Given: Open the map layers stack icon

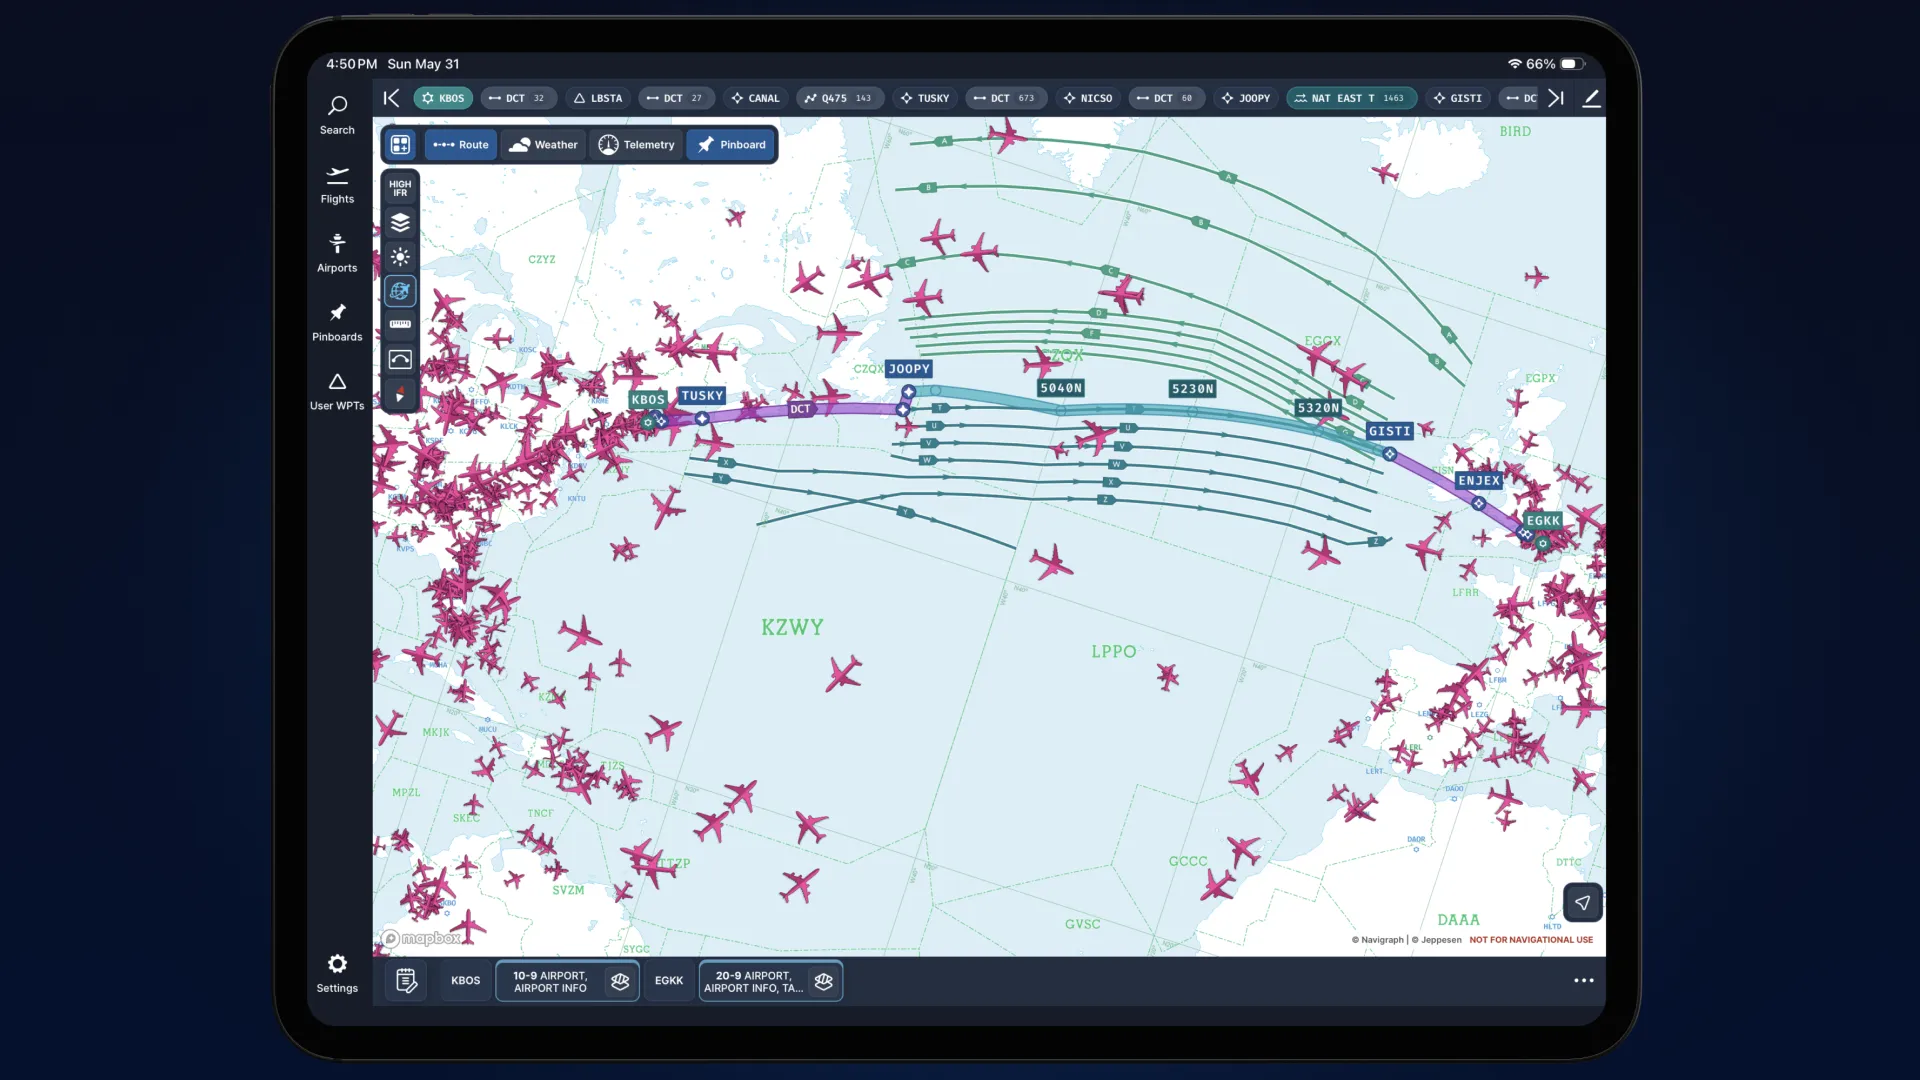Looking at the screenshot, I should click(x=400, y=222).
